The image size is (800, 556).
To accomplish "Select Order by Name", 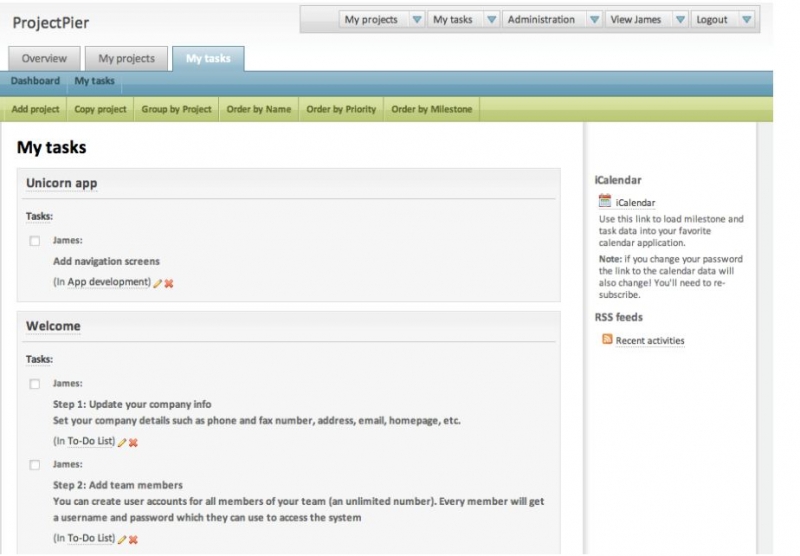I will (x=259, y=109).
